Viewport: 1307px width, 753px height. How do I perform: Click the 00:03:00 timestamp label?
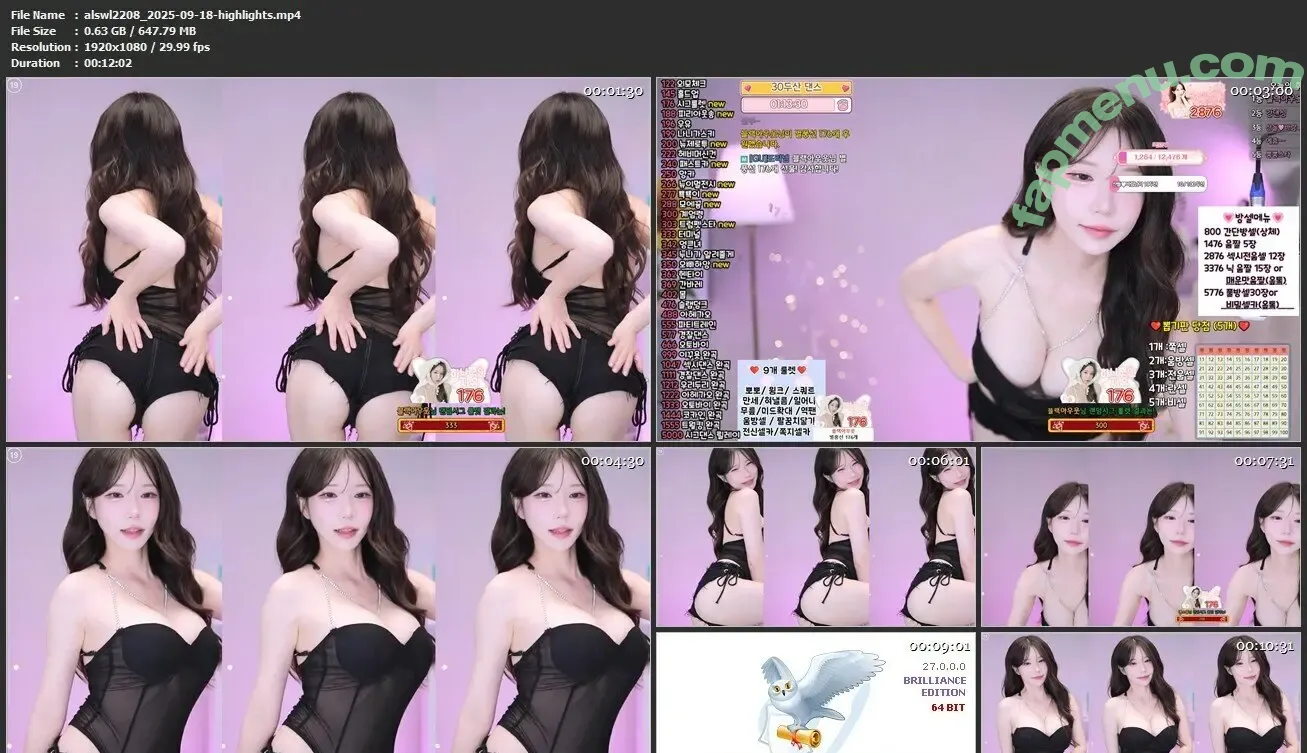click(1263, 91)
